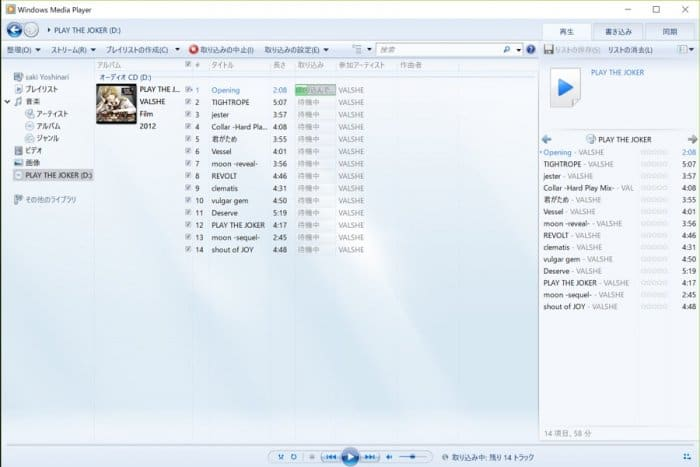The width and height of the screenshot is (700, 467).
Task: Switch to the 再生 tab
Action: [567, 32]
